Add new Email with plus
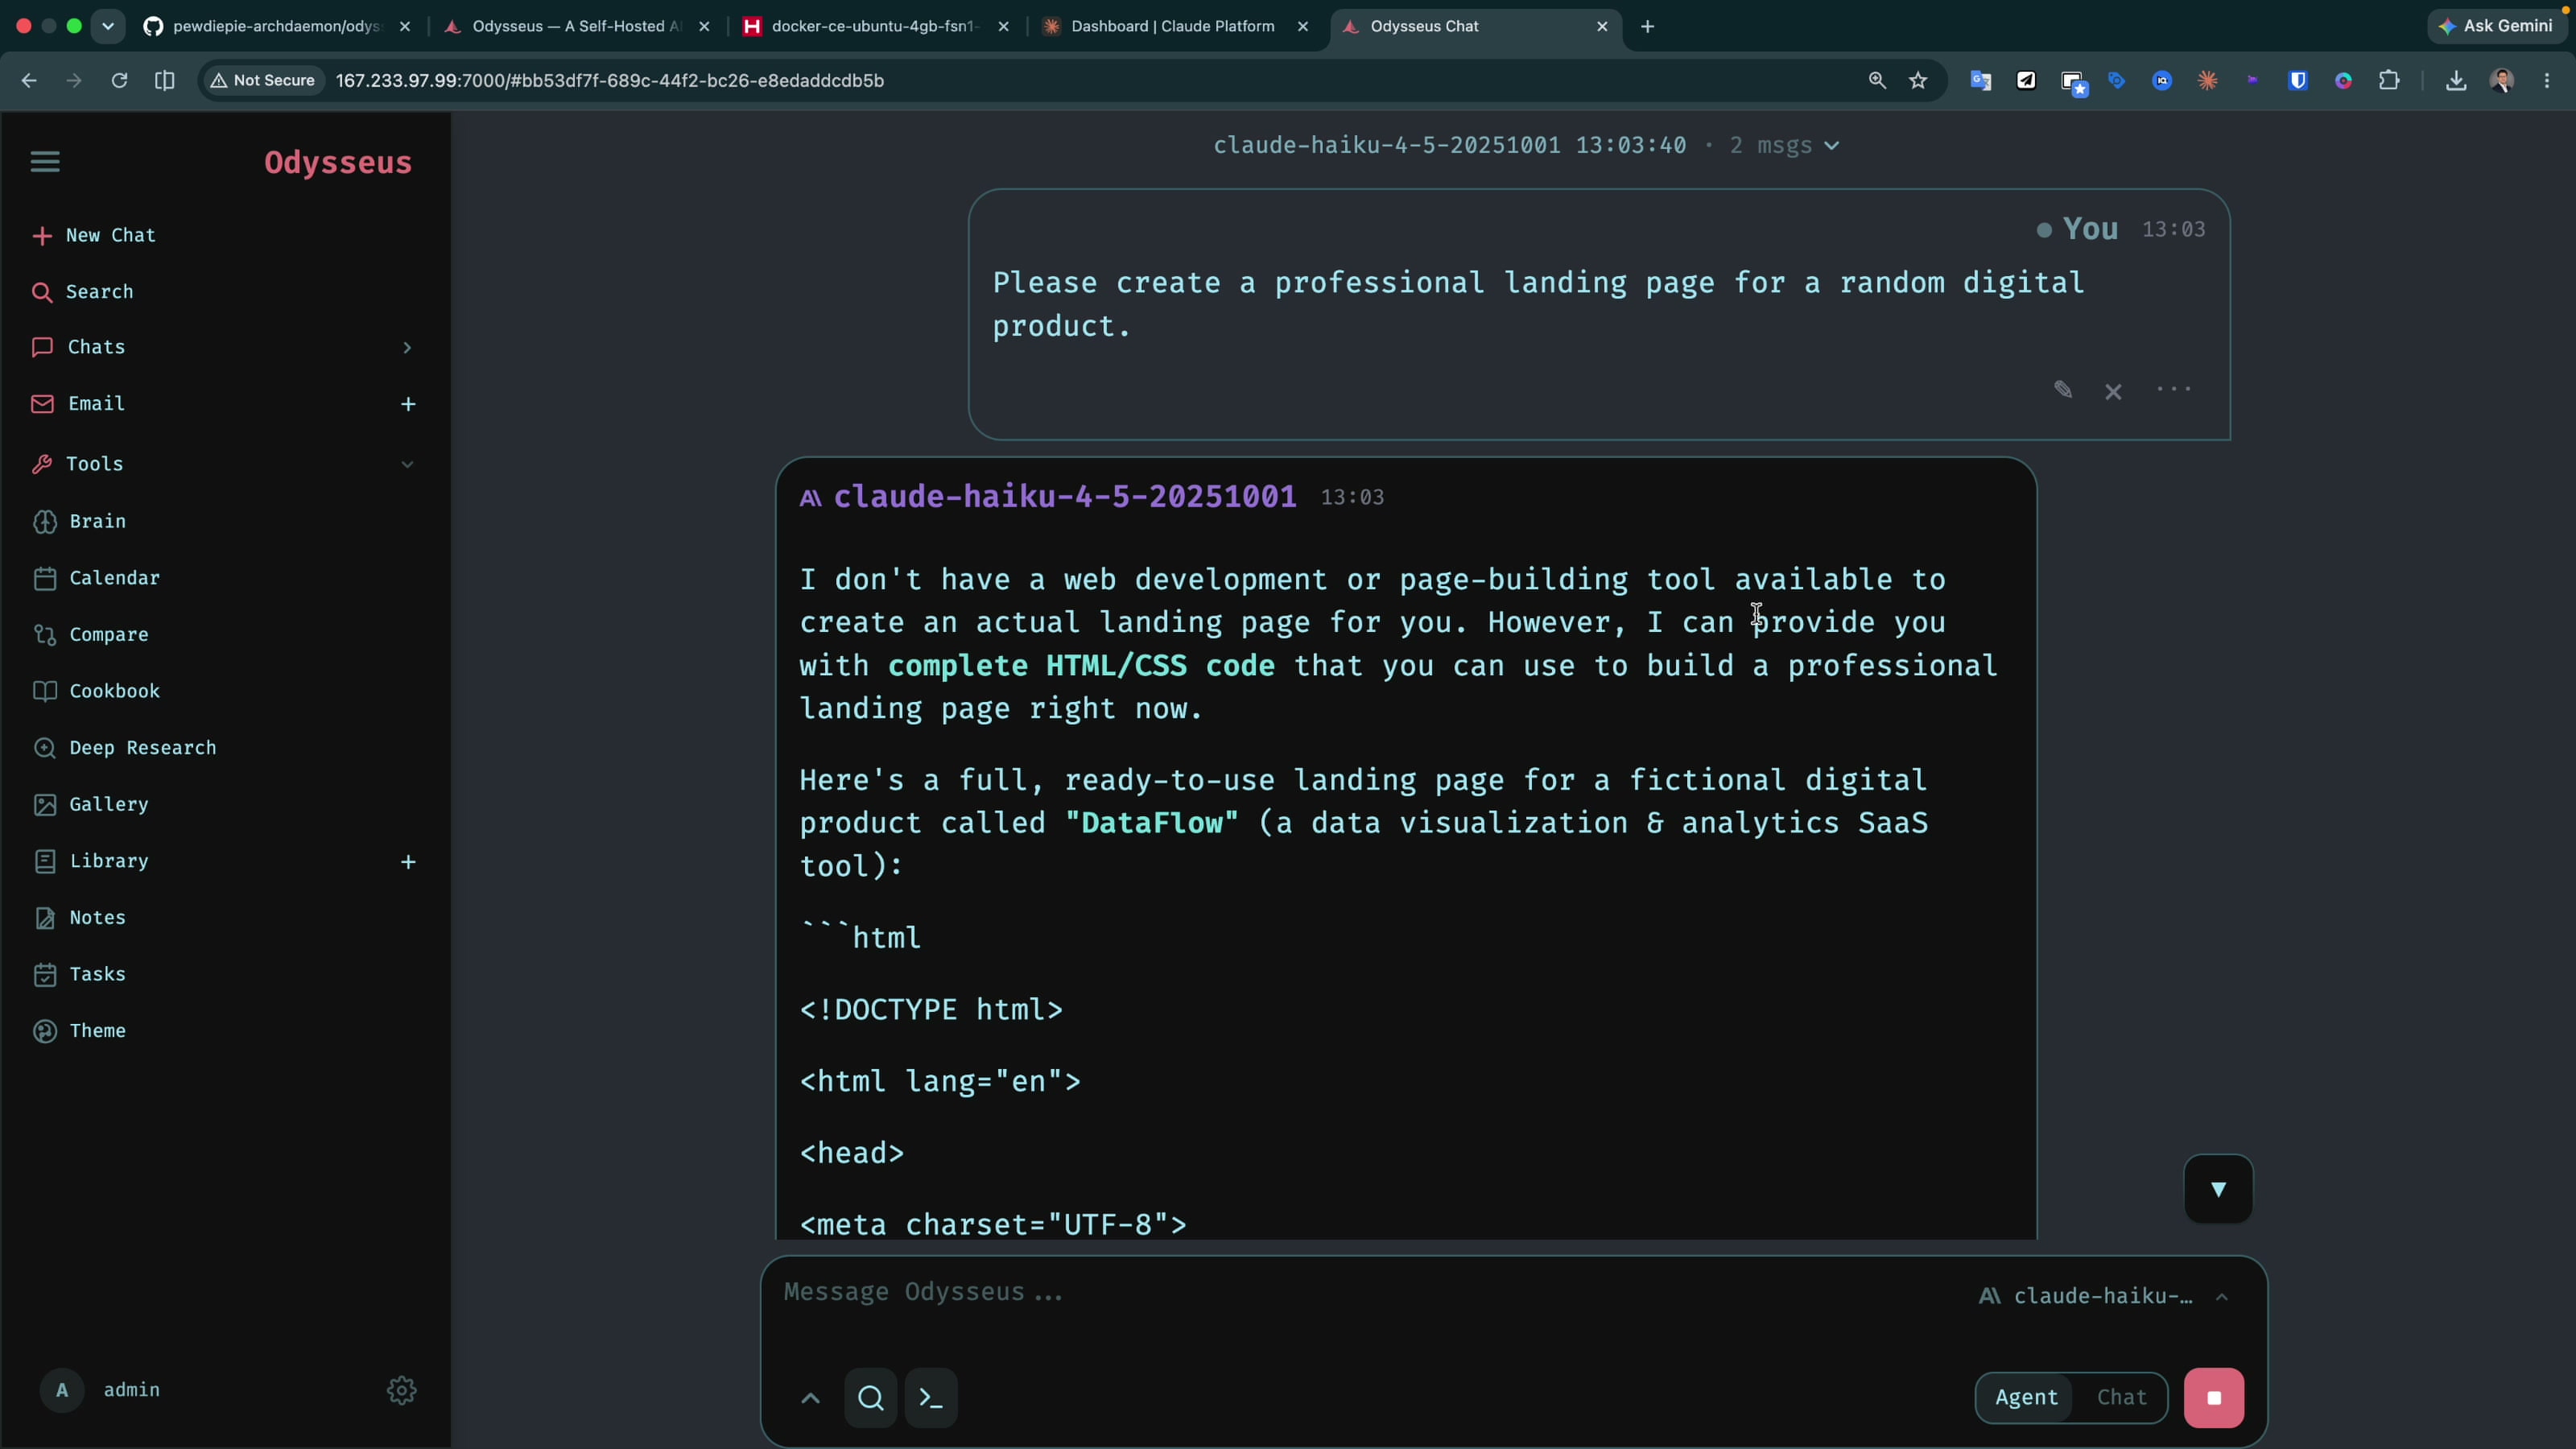2576x1449 pixels. pos(408,404)
